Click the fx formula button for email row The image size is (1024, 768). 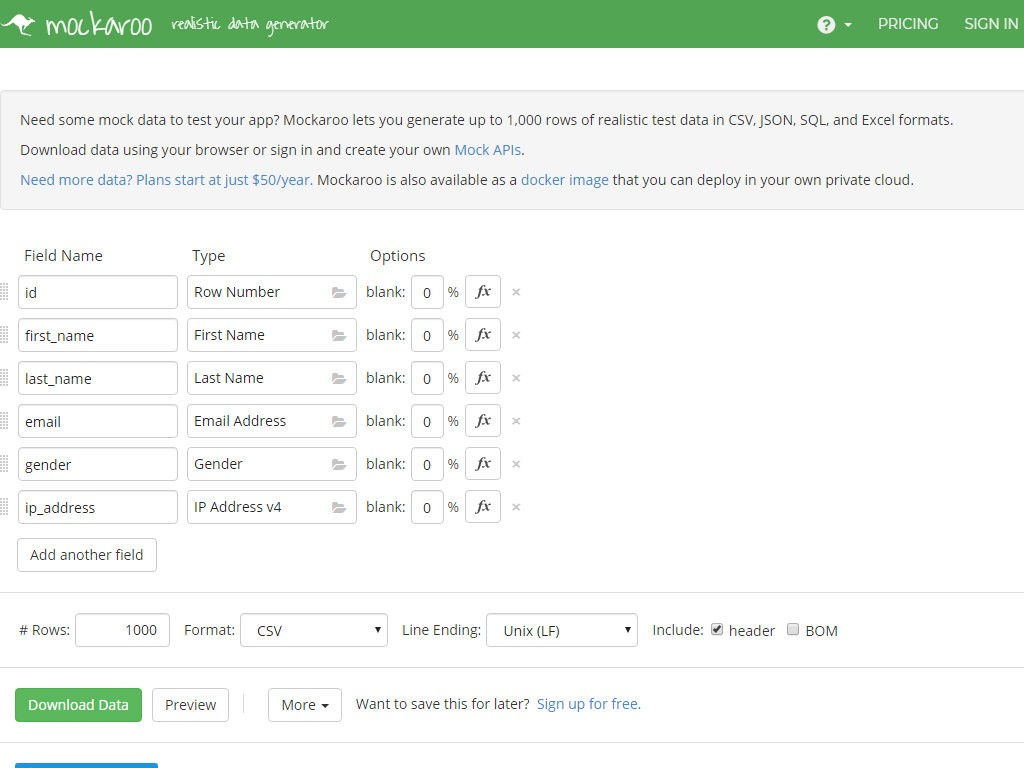(x=483, y=421)
